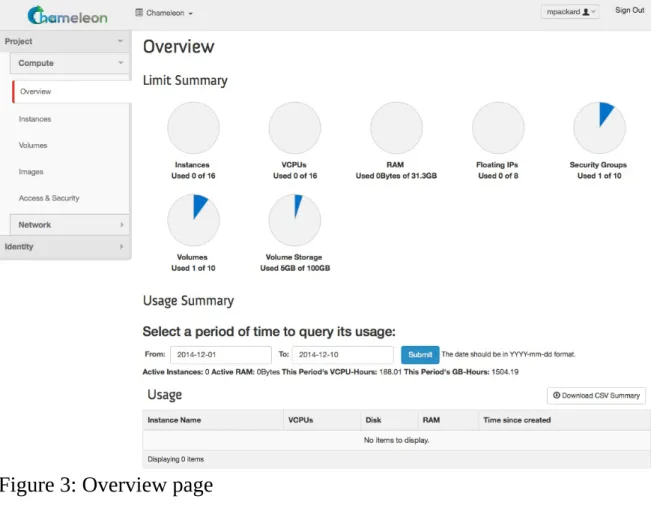651x511 pixels.
Task: Click the Floating IPs pie chart
Action: pos(498,128)
